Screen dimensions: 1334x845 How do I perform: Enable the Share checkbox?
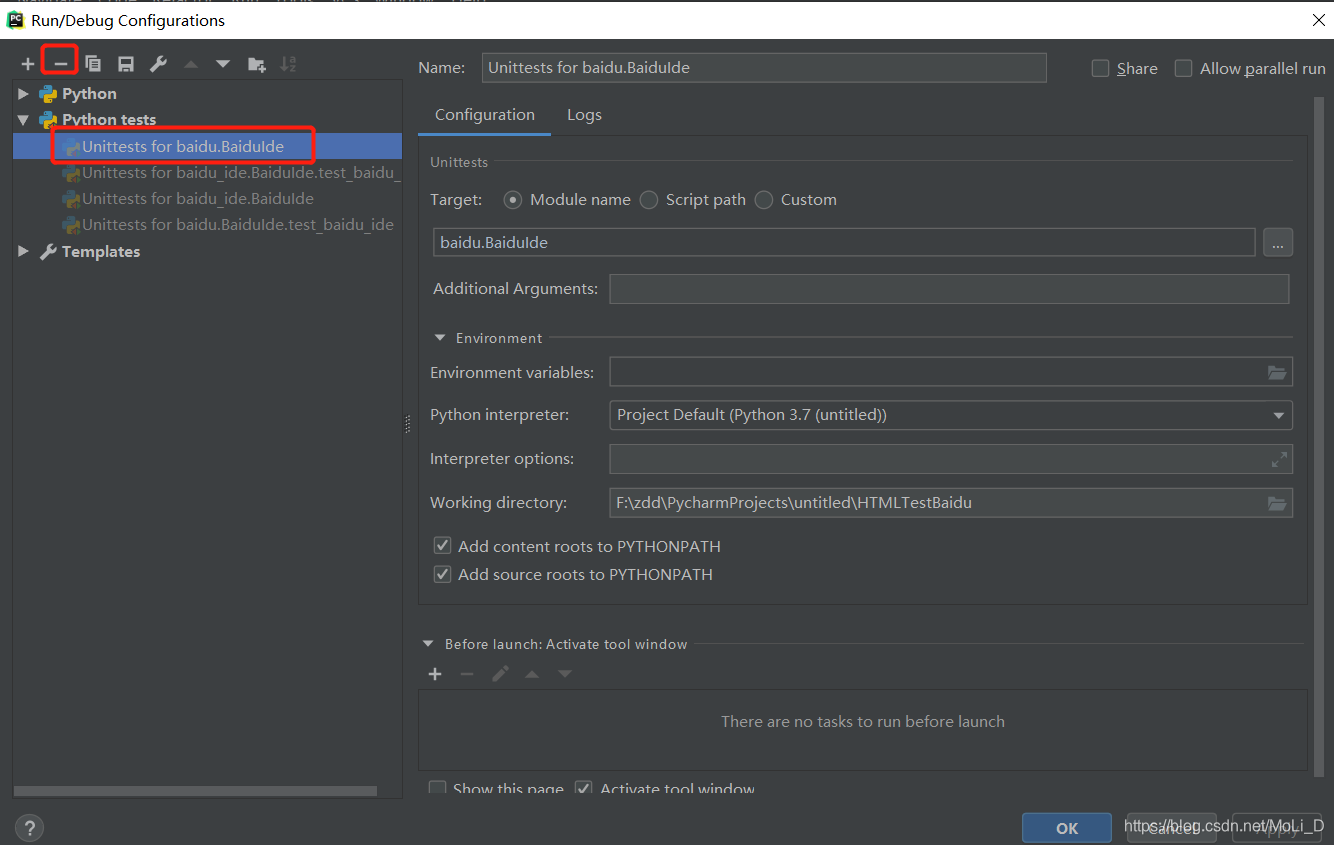coord(1101,68)
